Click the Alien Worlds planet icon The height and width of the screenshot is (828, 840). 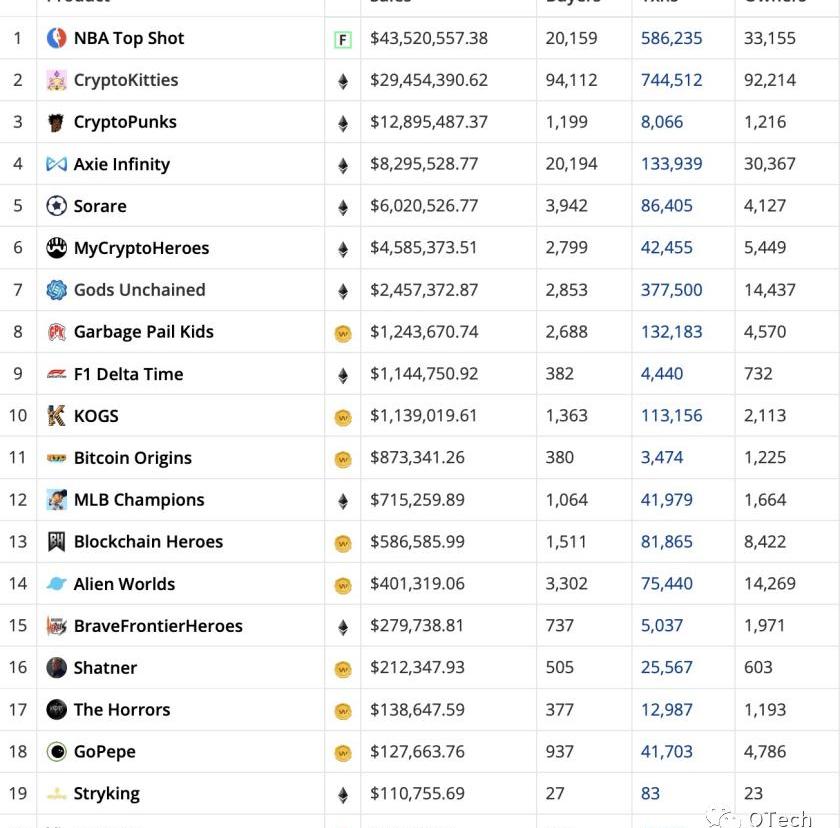pos(57,584)
